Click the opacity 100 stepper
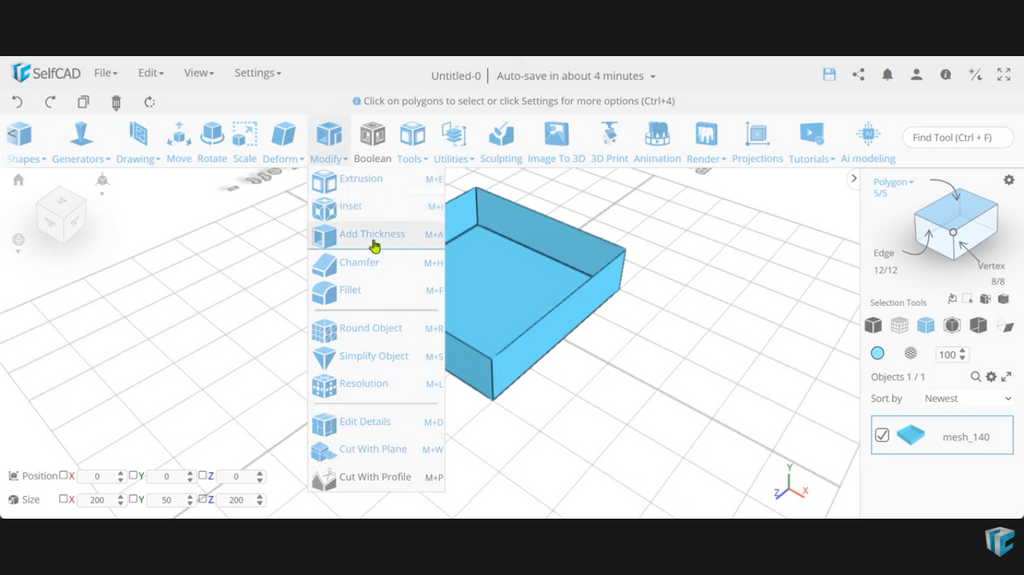The image size is (1024, 575). (x=952, y=354)
